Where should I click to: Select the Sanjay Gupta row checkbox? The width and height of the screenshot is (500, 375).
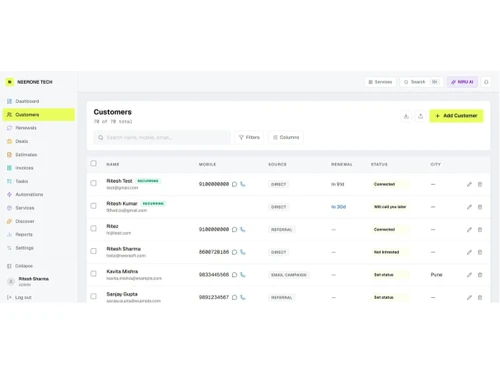click(94, 296)
